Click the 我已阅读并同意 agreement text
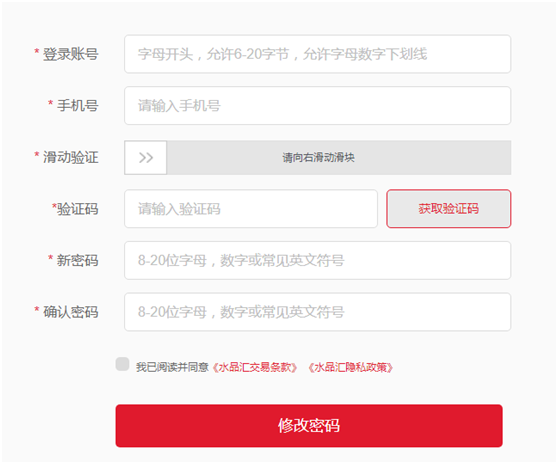 coord(172,367)
